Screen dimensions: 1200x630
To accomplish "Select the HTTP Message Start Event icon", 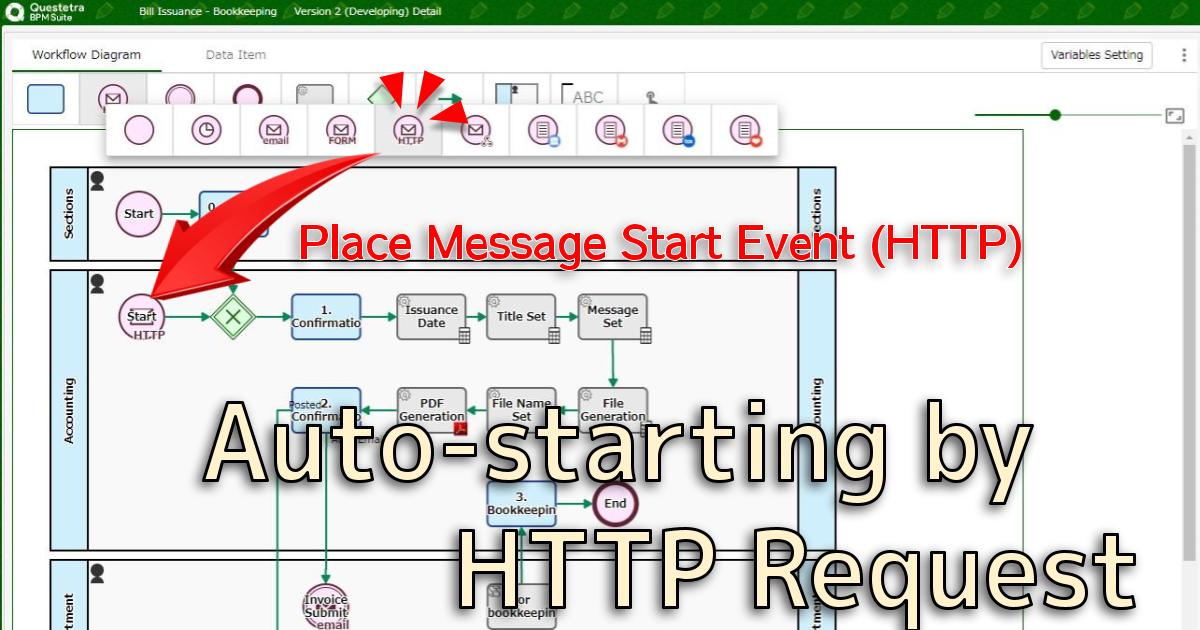I will [x=407, y=130].
